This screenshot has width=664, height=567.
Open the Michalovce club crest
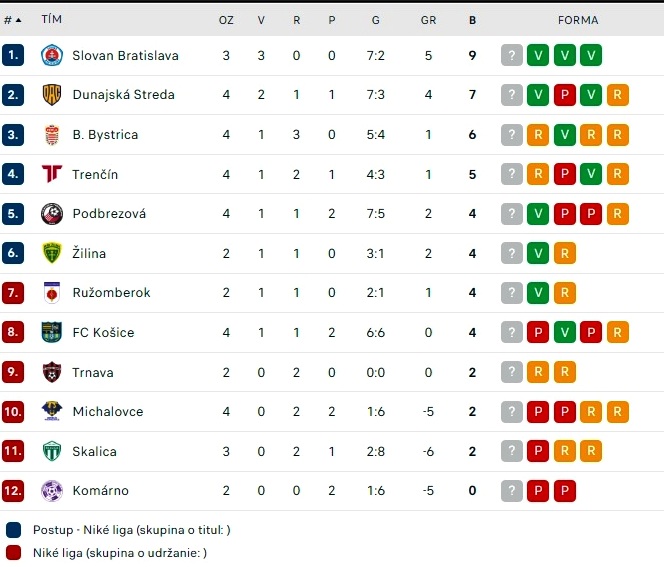[52, 411]
